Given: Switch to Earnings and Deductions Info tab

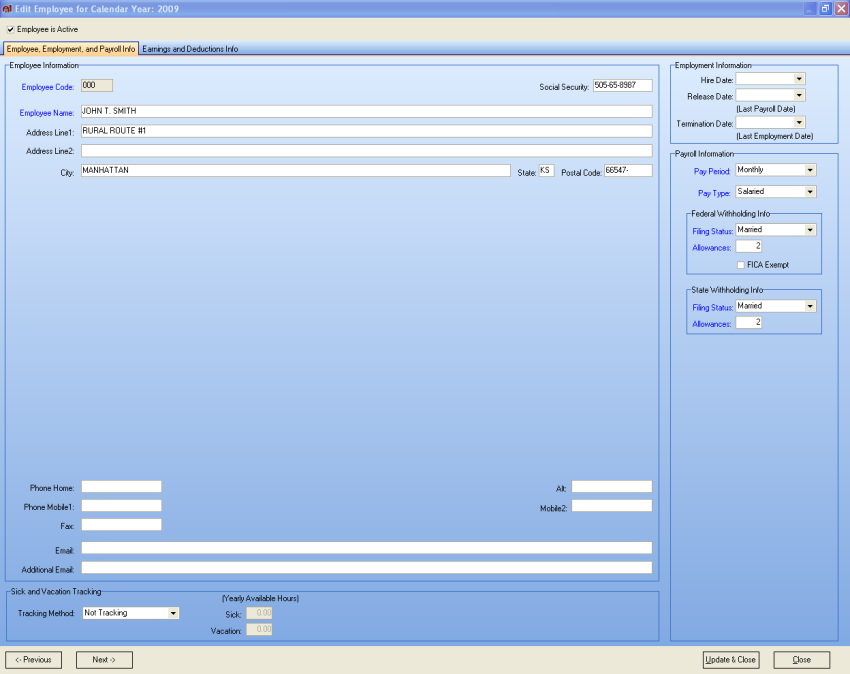Looking at the screenshot, I should [190, 49].
